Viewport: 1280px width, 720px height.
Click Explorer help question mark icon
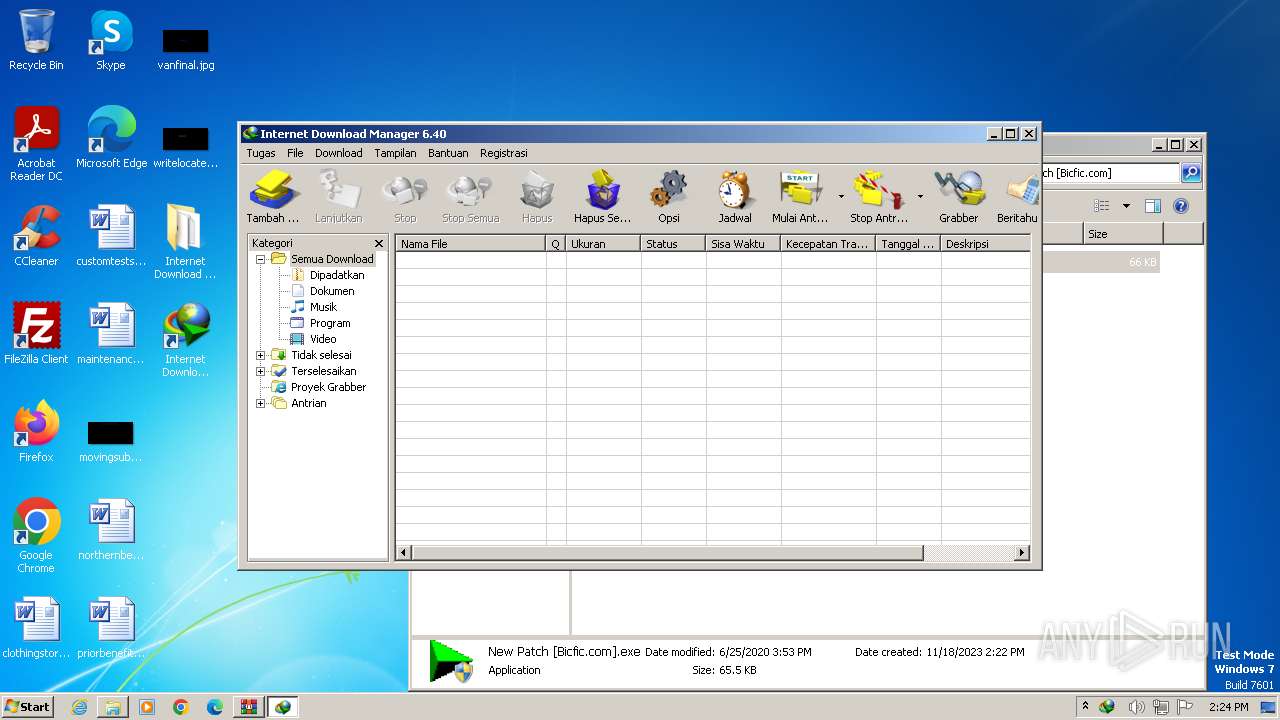[x=1181, y=206]
